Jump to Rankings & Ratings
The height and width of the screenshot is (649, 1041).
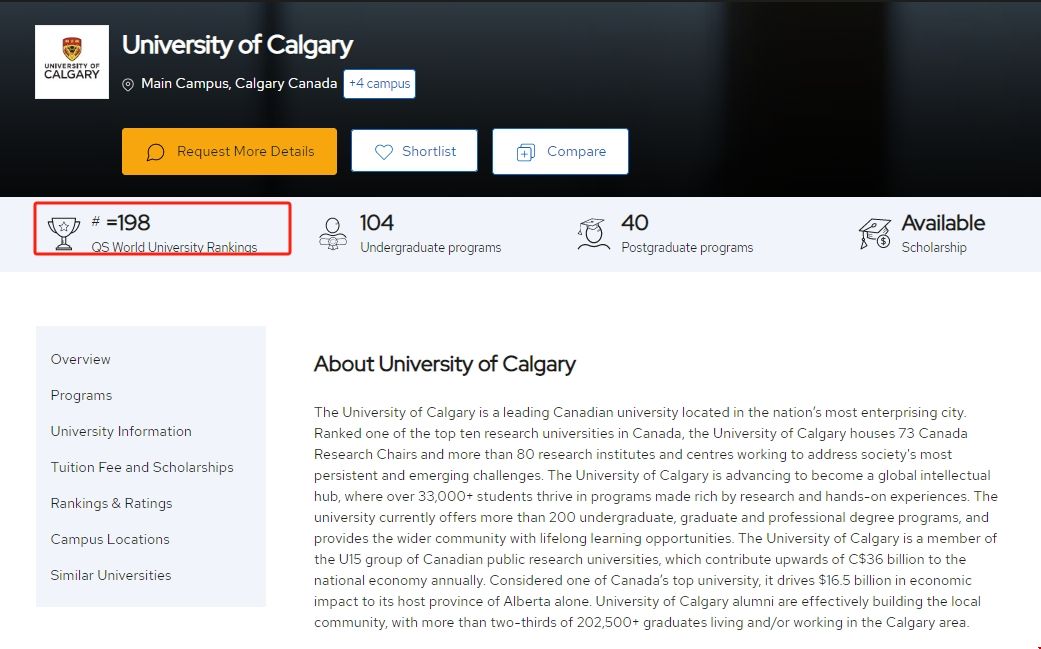point(111,503)
